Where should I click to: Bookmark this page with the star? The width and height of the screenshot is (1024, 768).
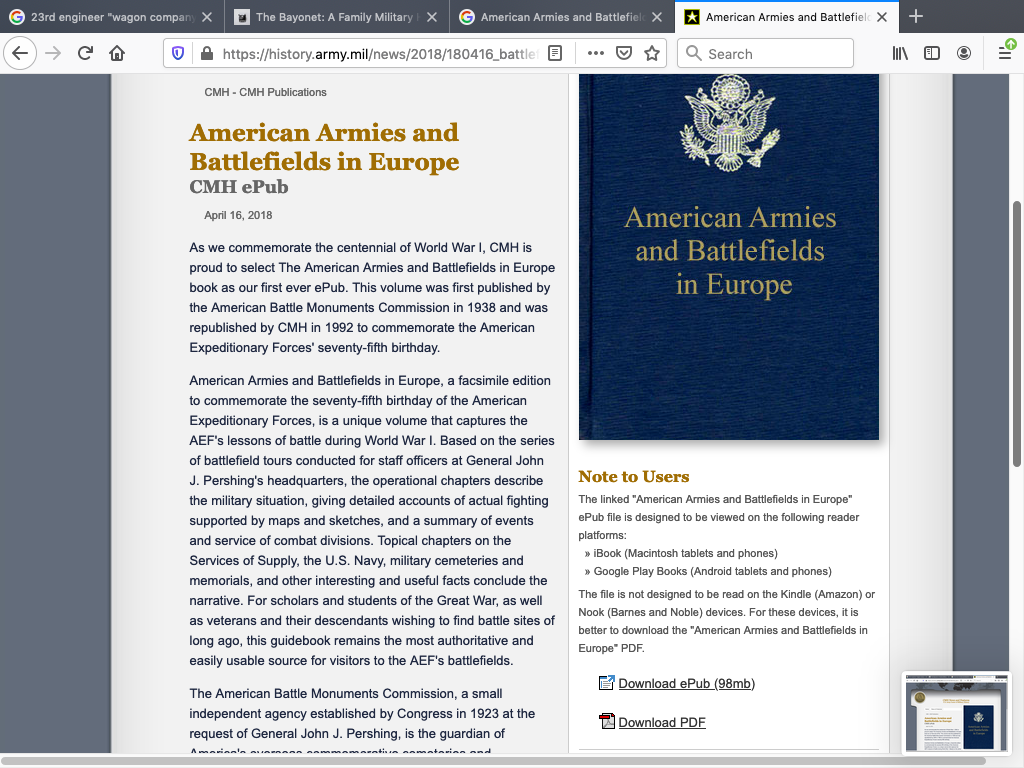pyautogui.click(x=652, y=54)
